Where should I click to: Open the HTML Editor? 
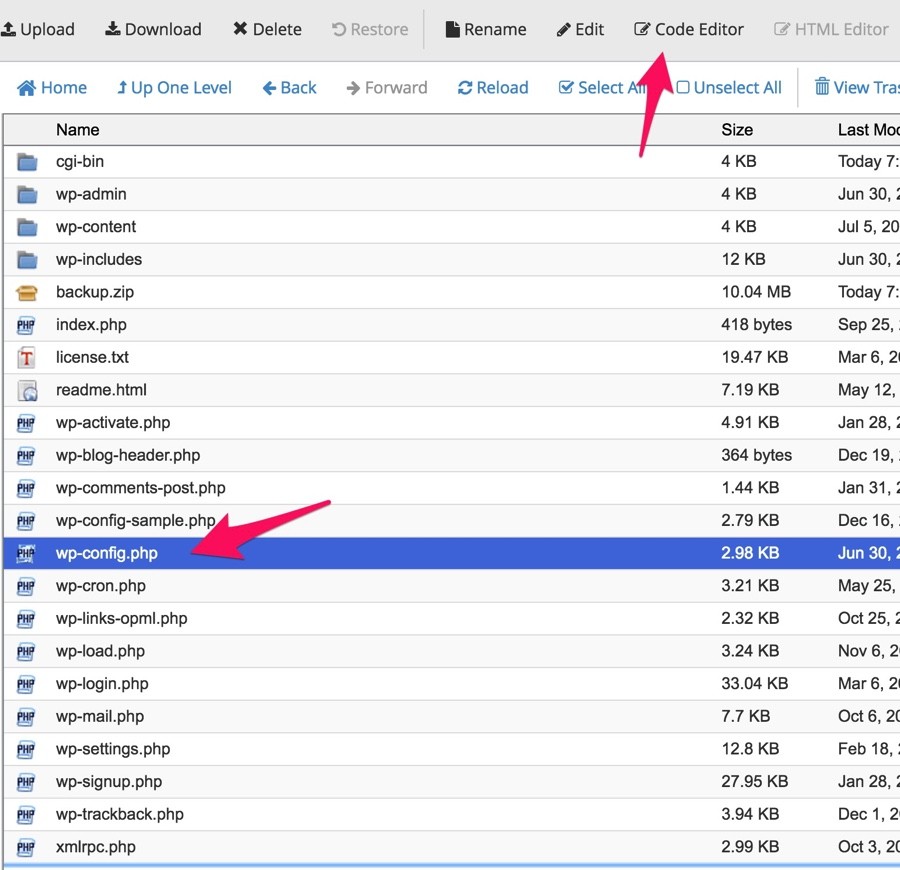click(x=831, y=29)
